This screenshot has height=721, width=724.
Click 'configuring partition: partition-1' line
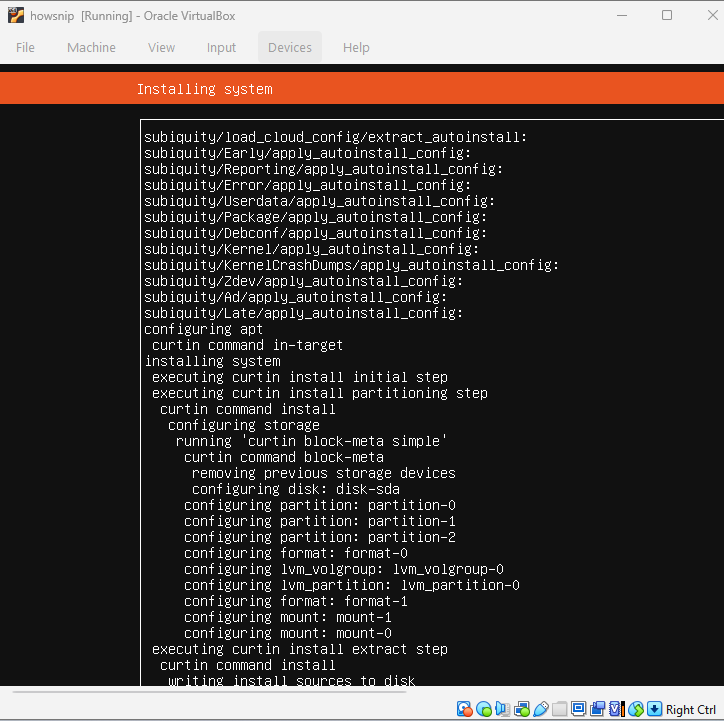tap(320, 521)
